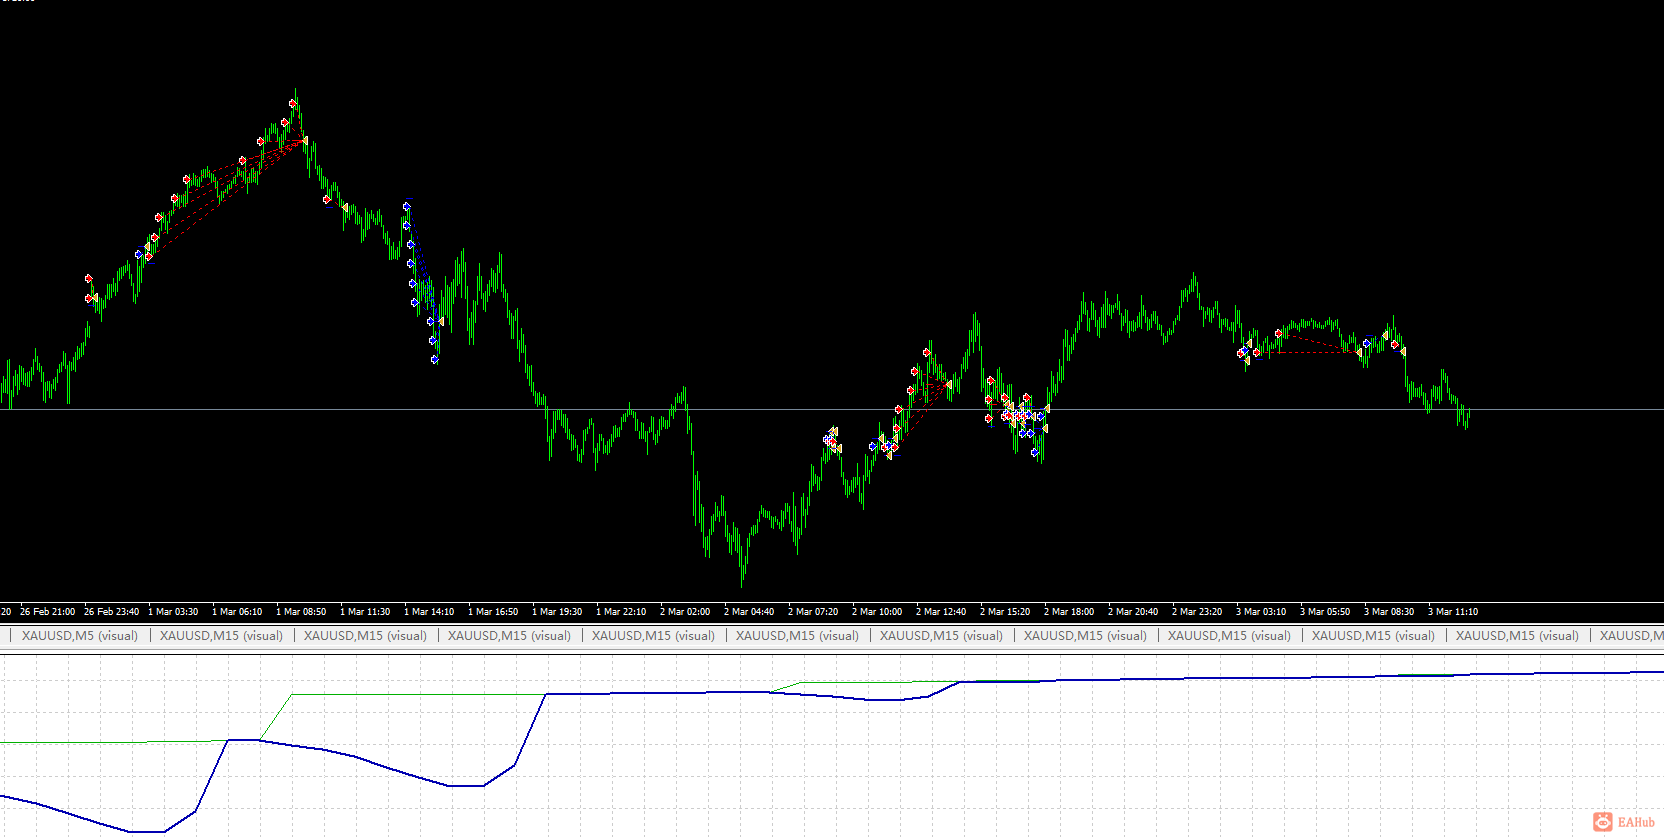
Task: Select the 2 Mar 12:40 time label
Action: coord(941,612)
